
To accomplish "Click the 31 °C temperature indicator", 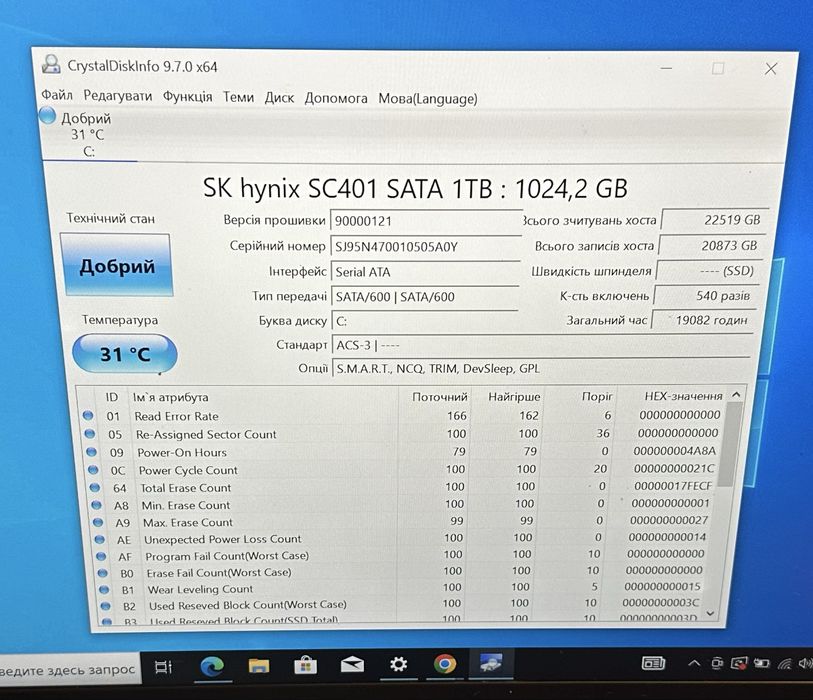I will point(125,354).
